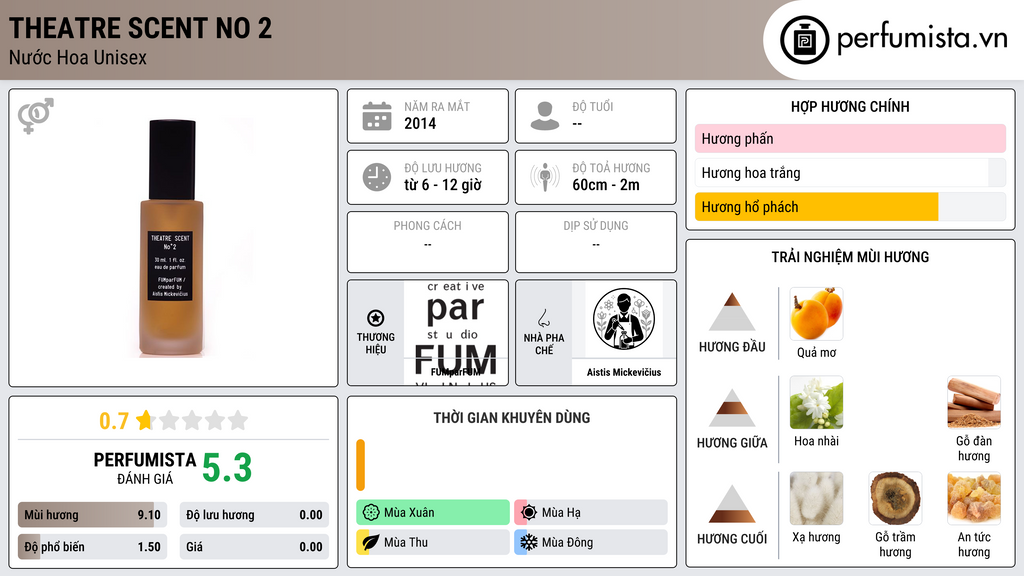This screenshot has height=576, width=1024.
Task: Click the Hương giữa pyramid icon
Action: coord(732,408)
